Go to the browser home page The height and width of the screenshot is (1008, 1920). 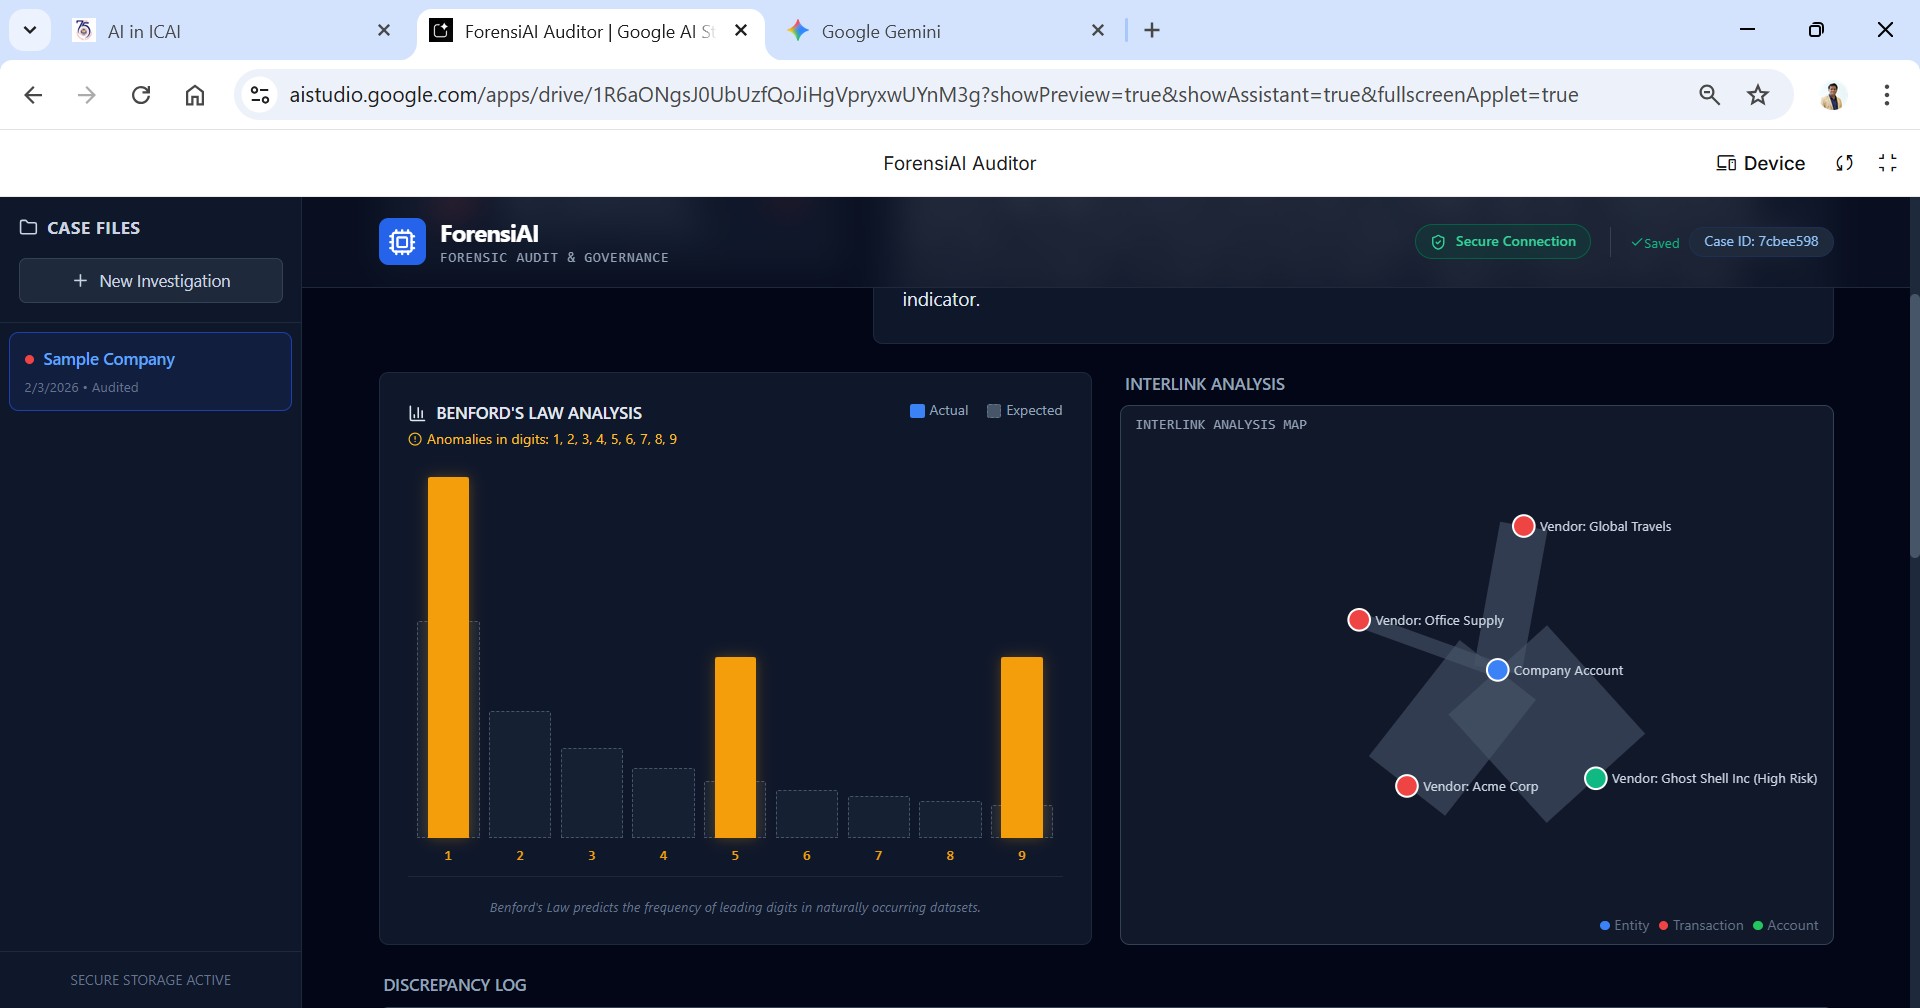[x=195, y=95]
